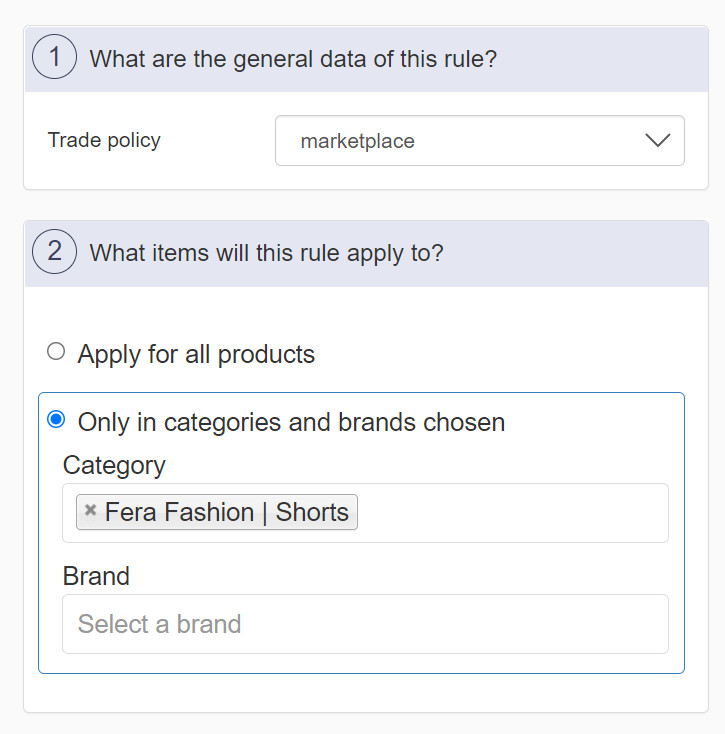This screenshot has height=734, width=725.
Task: Click the "Only in categories and brands chosen" text
Action: [x=291, y=422]
